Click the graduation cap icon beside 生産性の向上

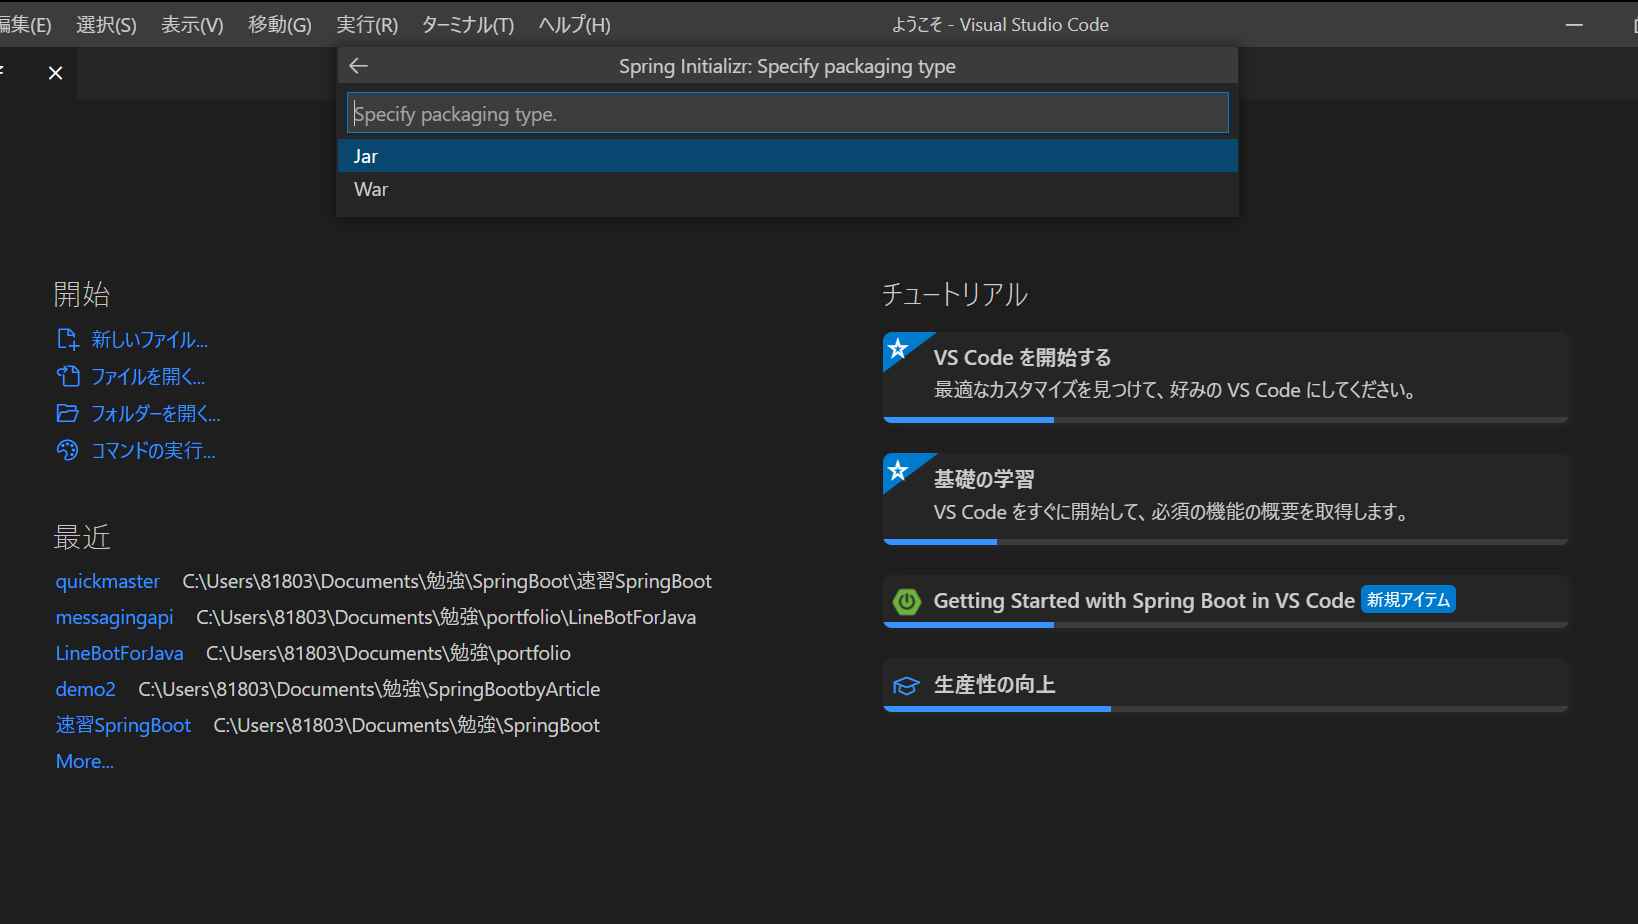(906, 685)
